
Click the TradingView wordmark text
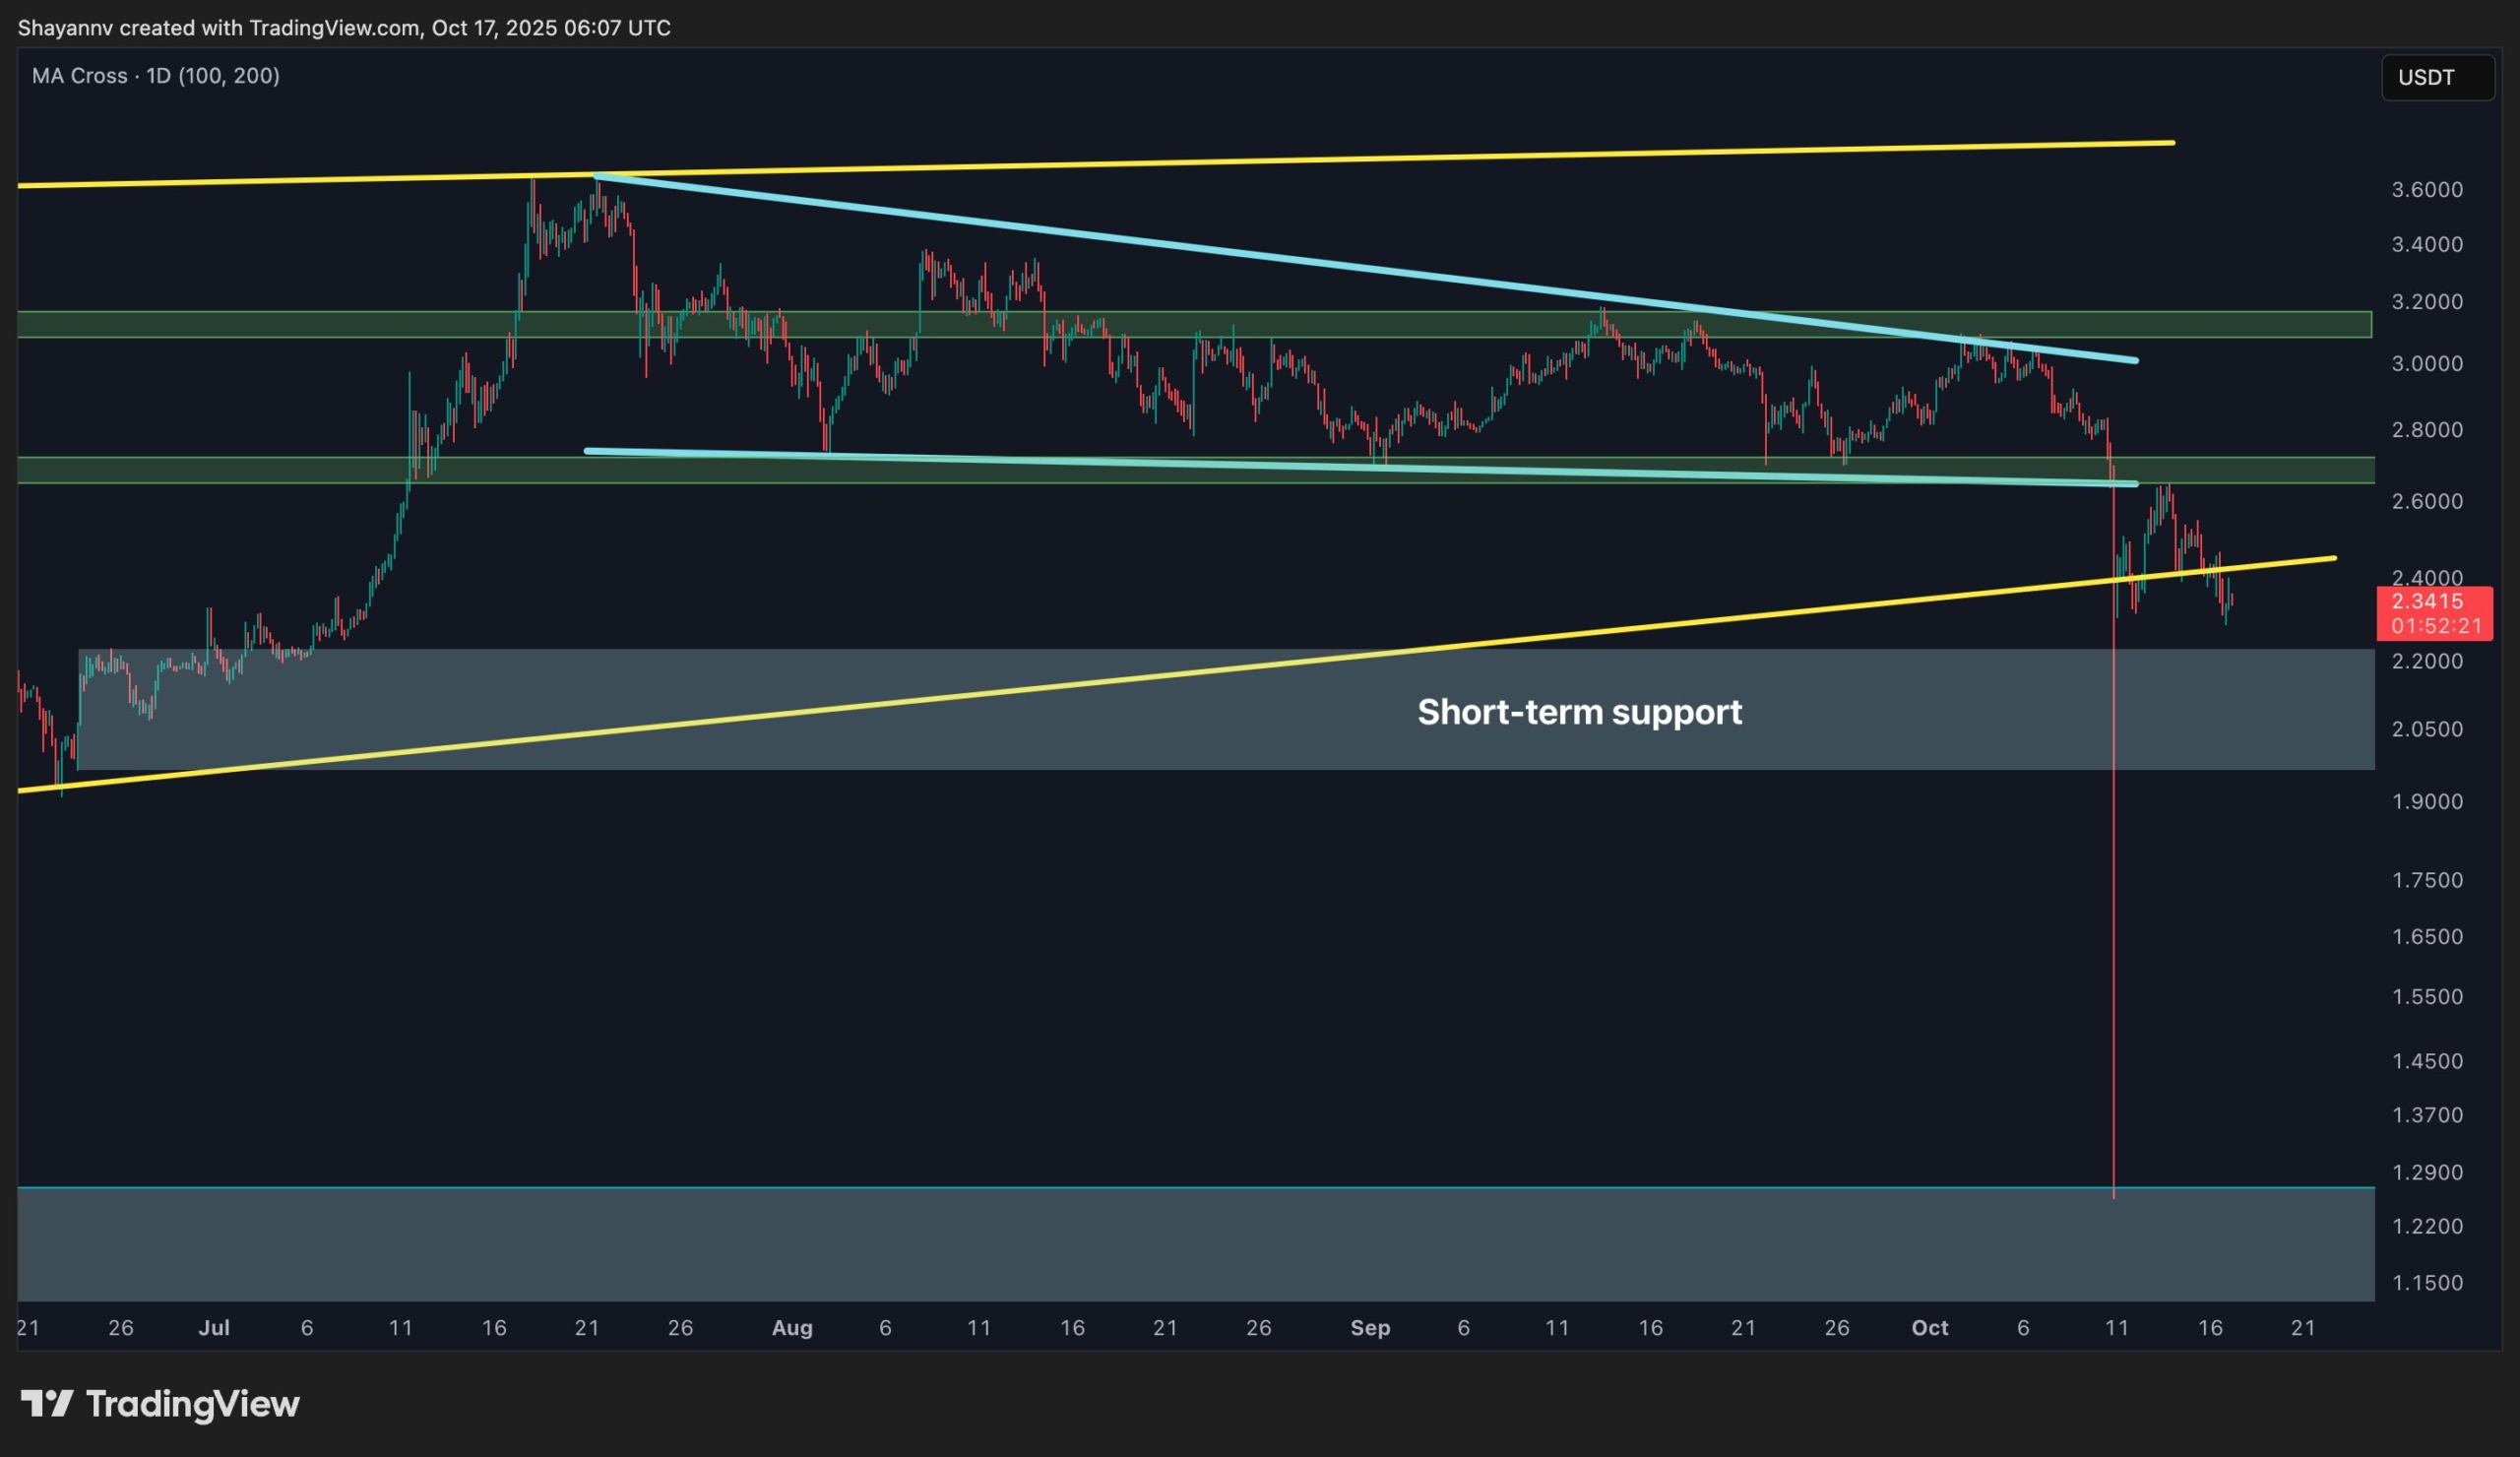[192, 1404]
